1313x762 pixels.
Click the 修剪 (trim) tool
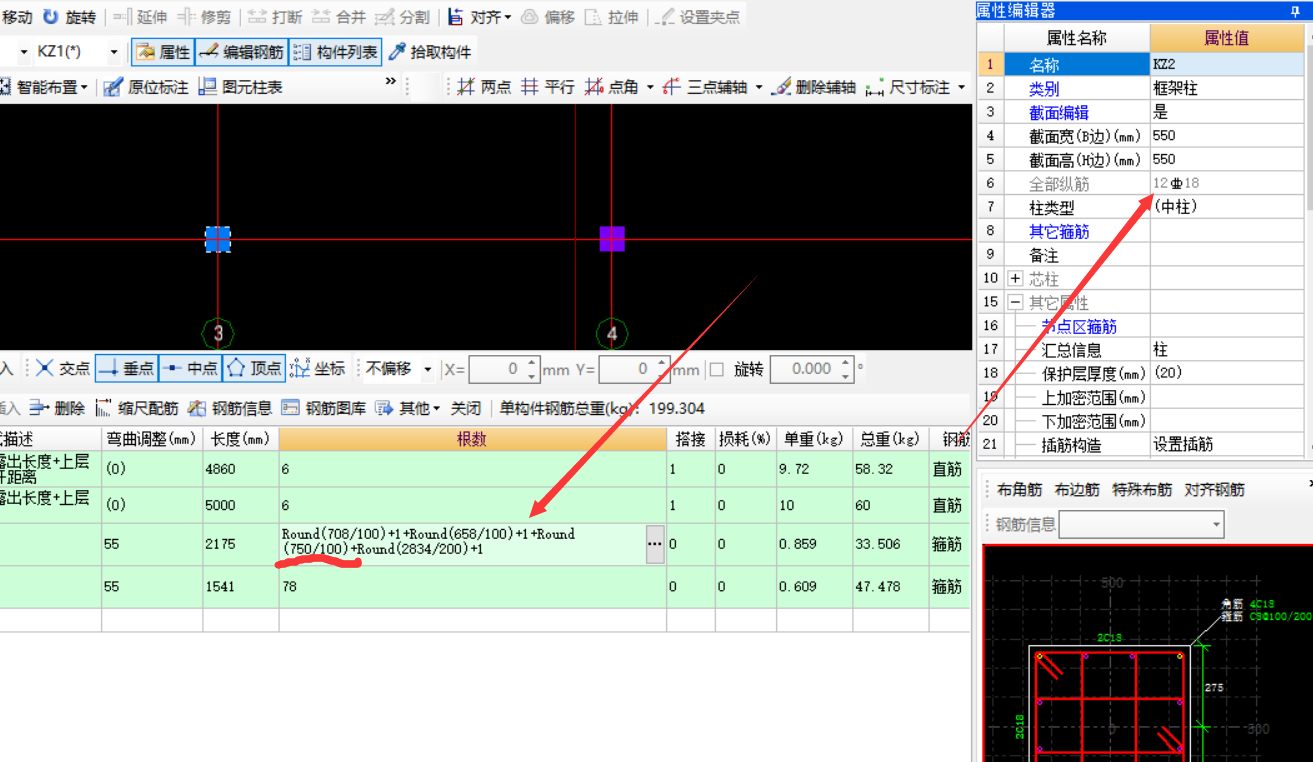pyautogui.click(x=204, y=17)
